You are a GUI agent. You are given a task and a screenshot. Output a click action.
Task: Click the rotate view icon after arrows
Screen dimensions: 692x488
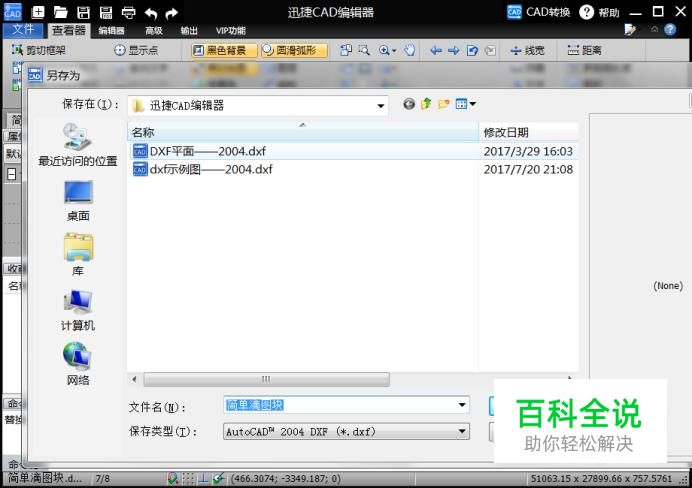click(x=472, y=50)
